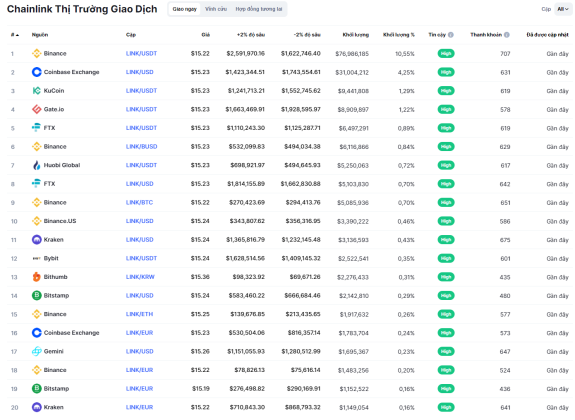575x420 pixels.
Task: Open the Huobi Global exchange name
Action: point(62,165)
